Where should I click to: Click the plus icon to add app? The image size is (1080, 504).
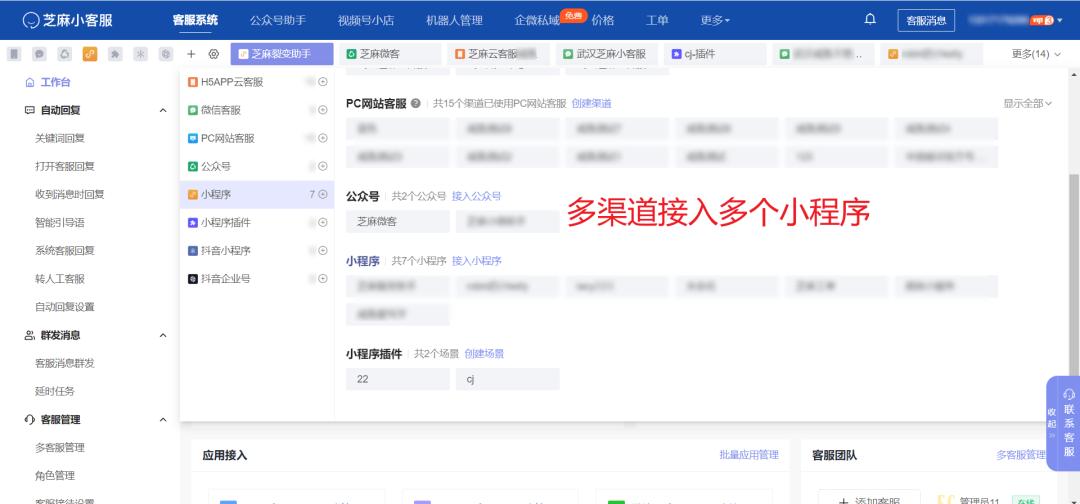(191, 54)
